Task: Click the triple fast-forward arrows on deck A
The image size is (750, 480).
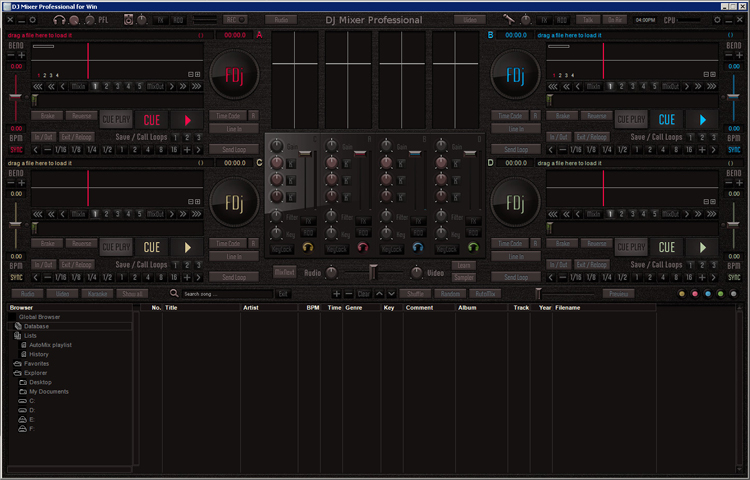Action: point(196,87)
